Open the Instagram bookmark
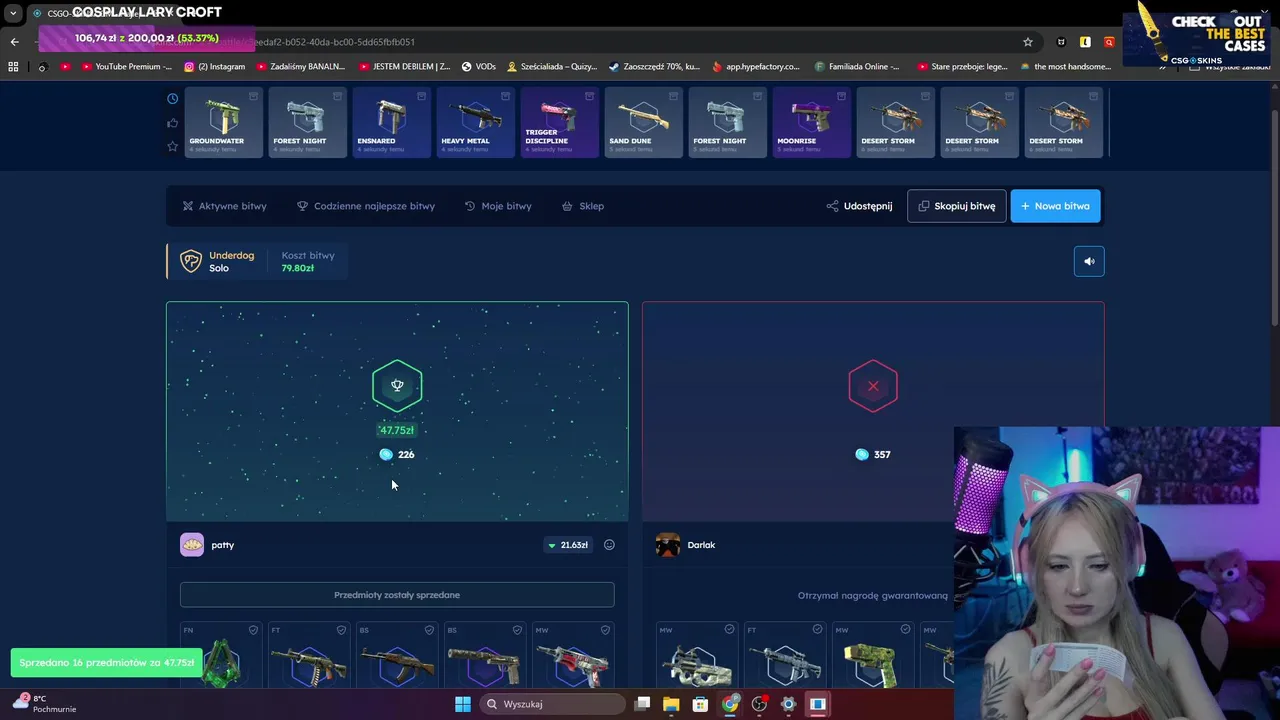This screenshot has width=1280, height=720. tap(214, 67)
